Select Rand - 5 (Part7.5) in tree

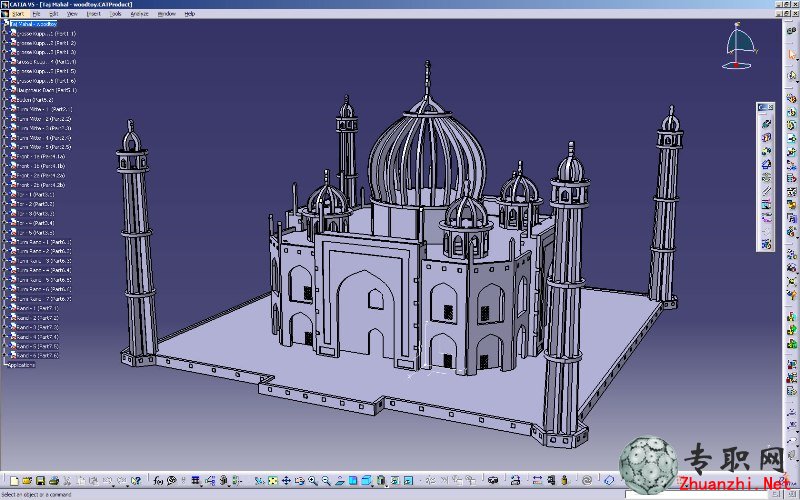click(38, 346)
